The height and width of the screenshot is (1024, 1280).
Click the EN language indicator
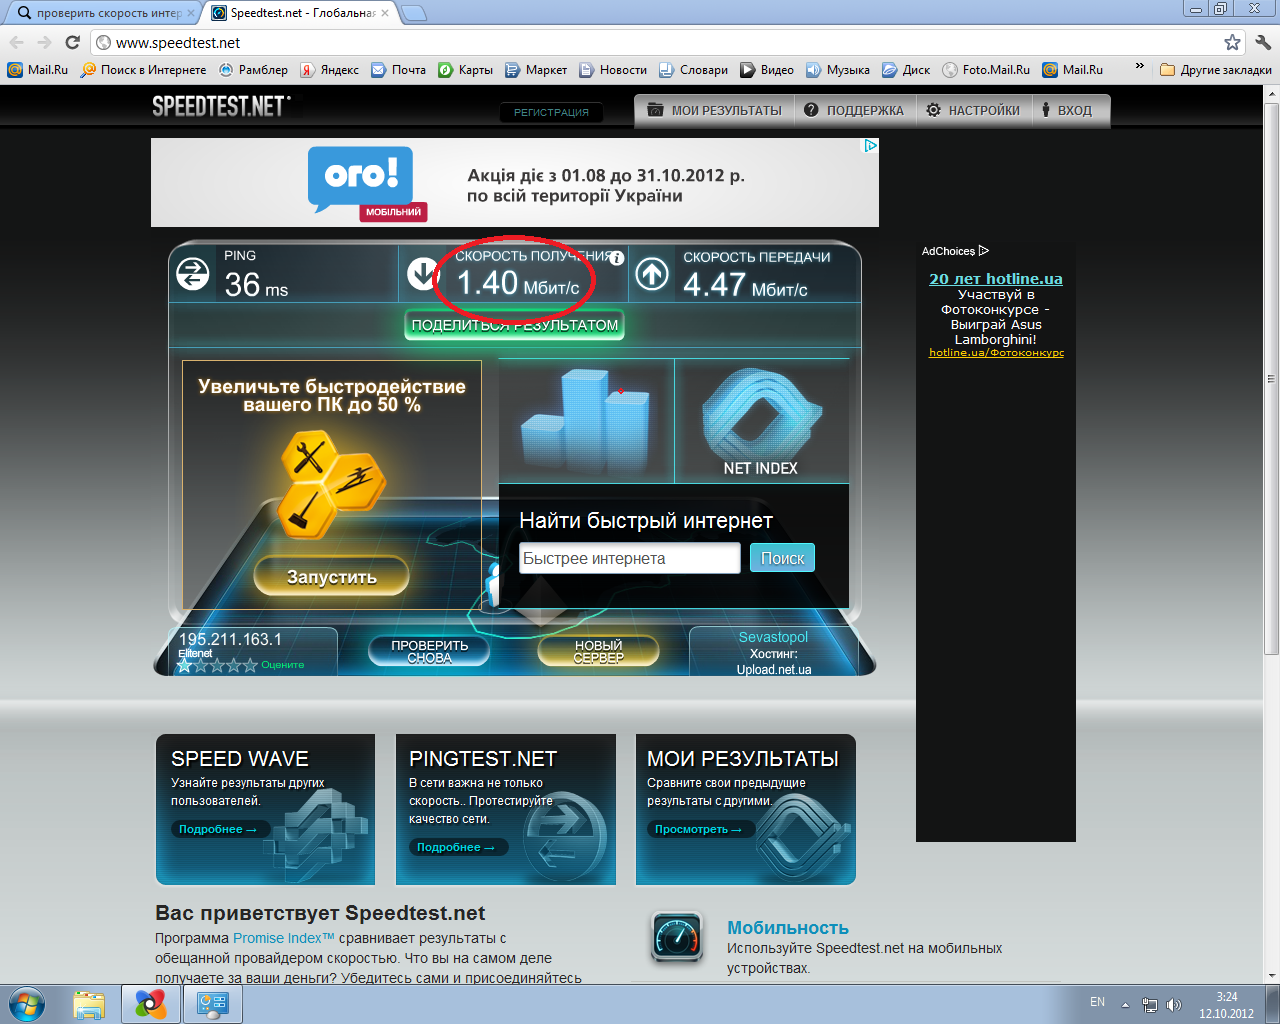[x=1097, y=1002]
